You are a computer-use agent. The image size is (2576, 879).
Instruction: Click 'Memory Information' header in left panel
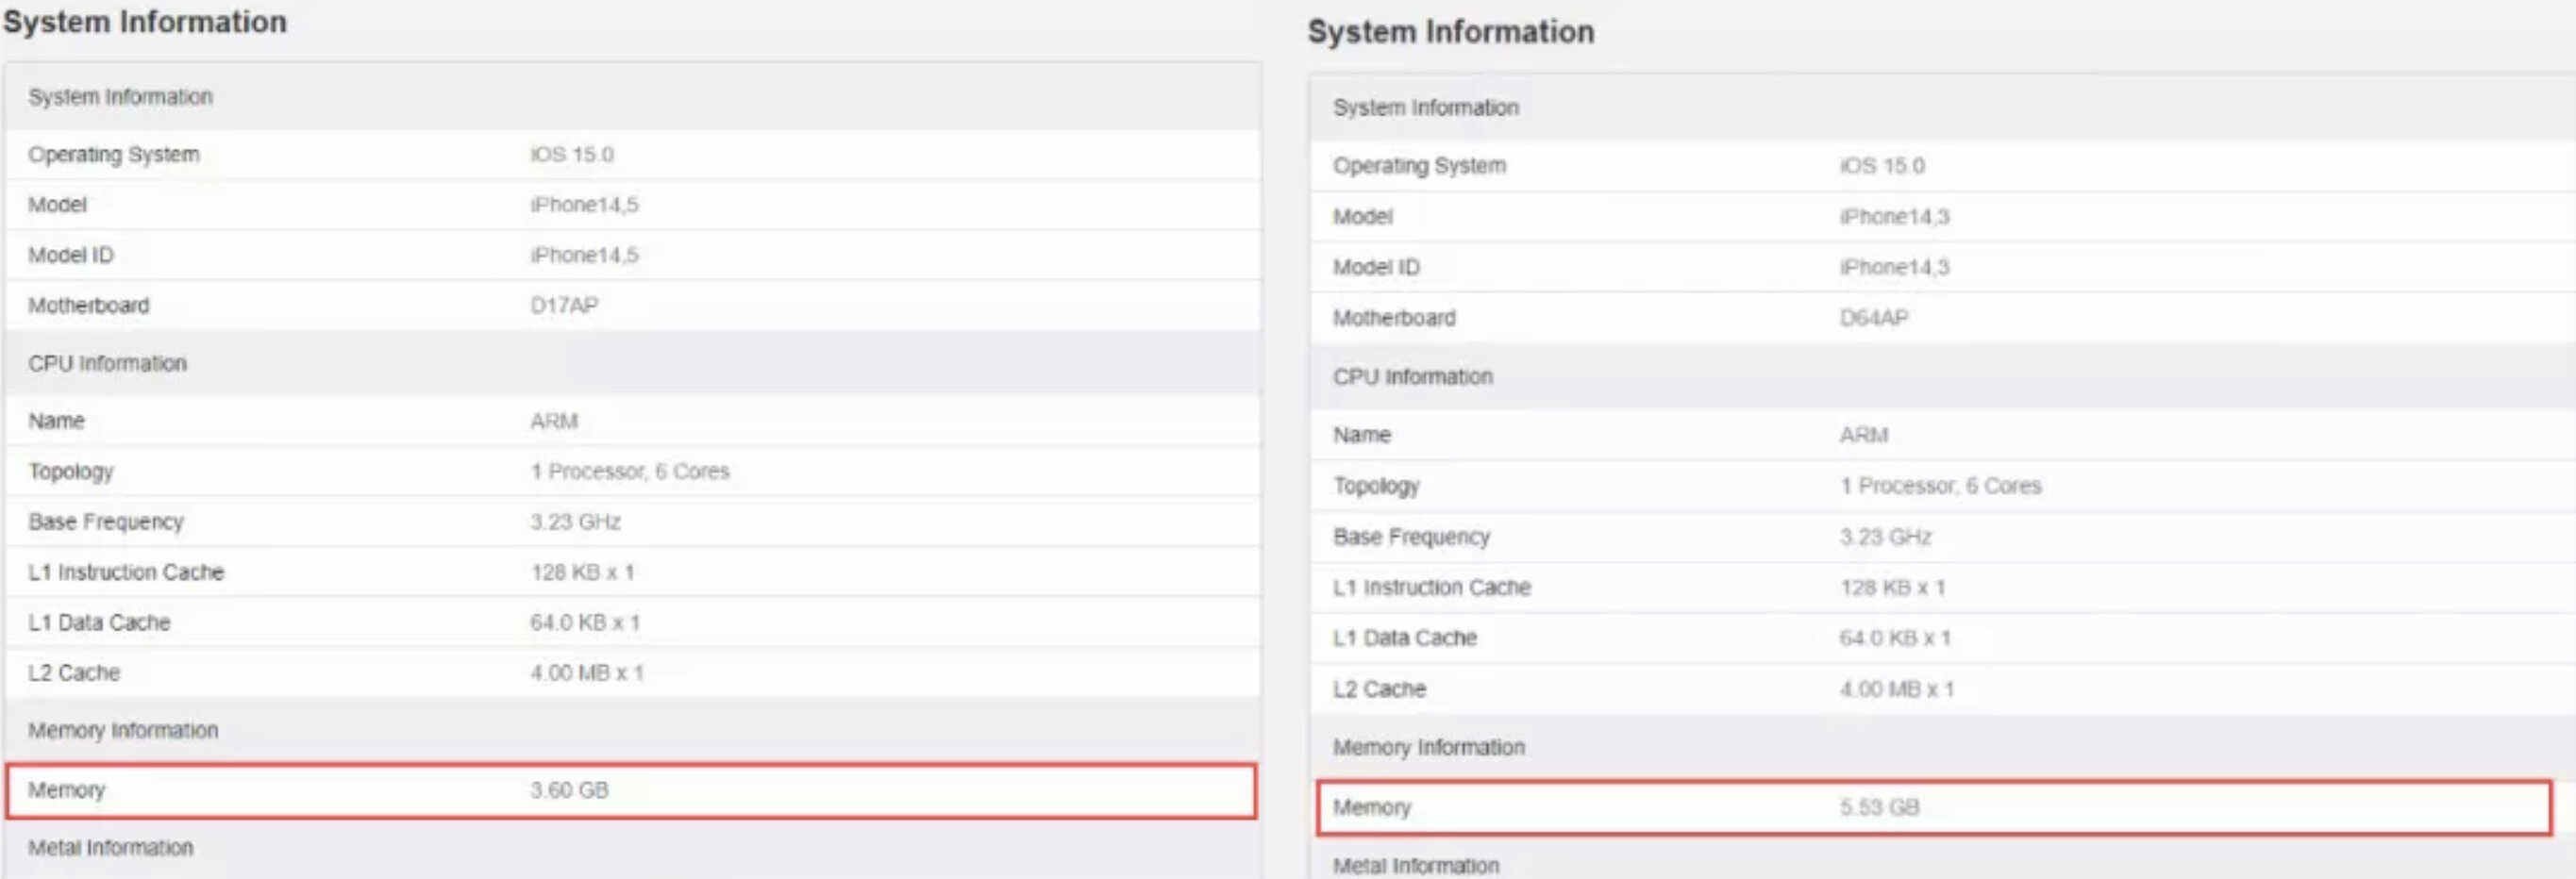pyautogui.click(x=633, y=730)
